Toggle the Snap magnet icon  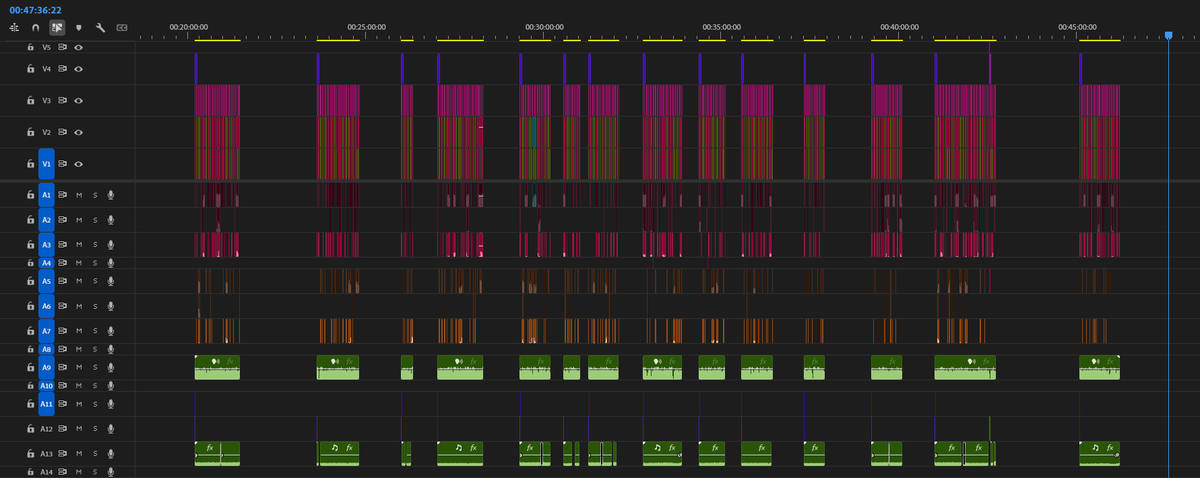tap(36, 27)
